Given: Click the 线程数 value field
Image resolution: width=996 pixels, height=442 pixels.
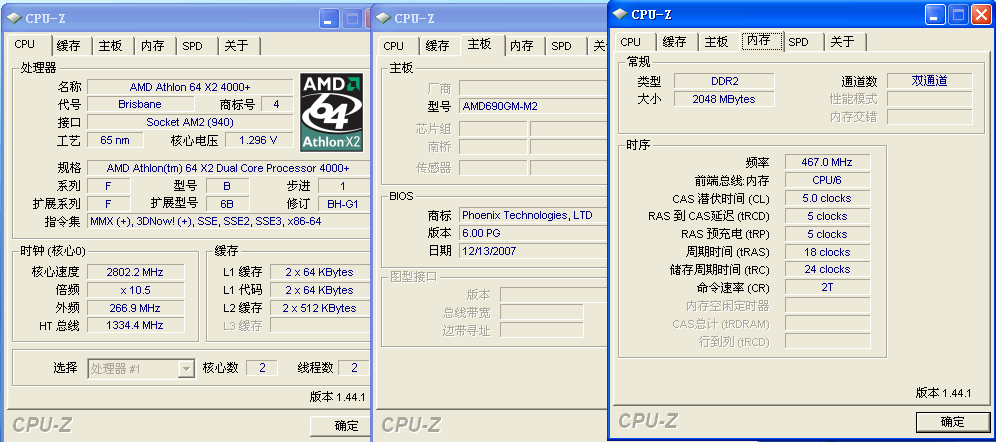Looking at the screenshot, I should tap(354, 368).
